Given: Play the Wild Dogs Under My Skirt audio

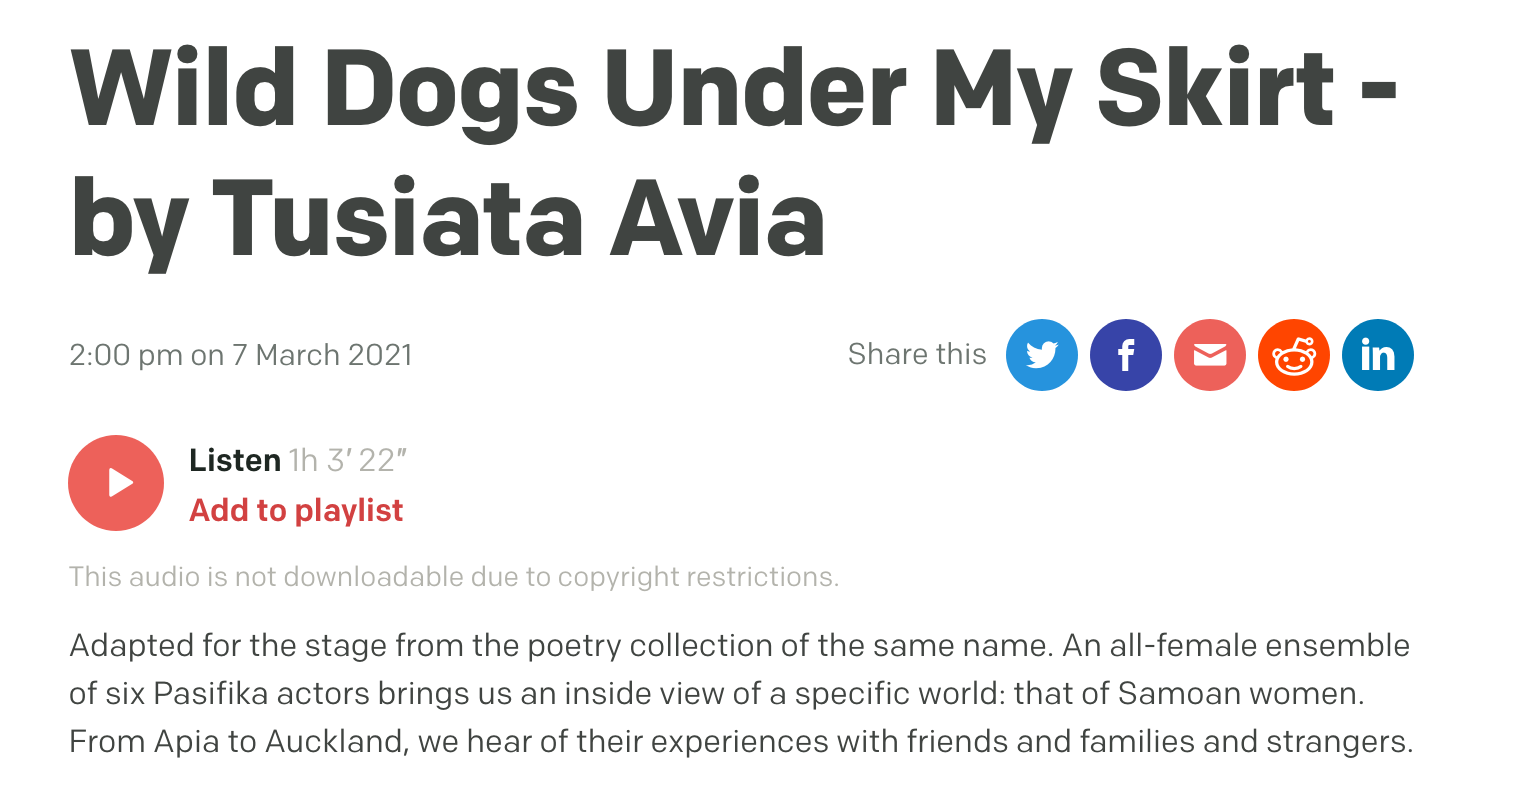Looking at the screenshot, I should (x=116, y=483).
